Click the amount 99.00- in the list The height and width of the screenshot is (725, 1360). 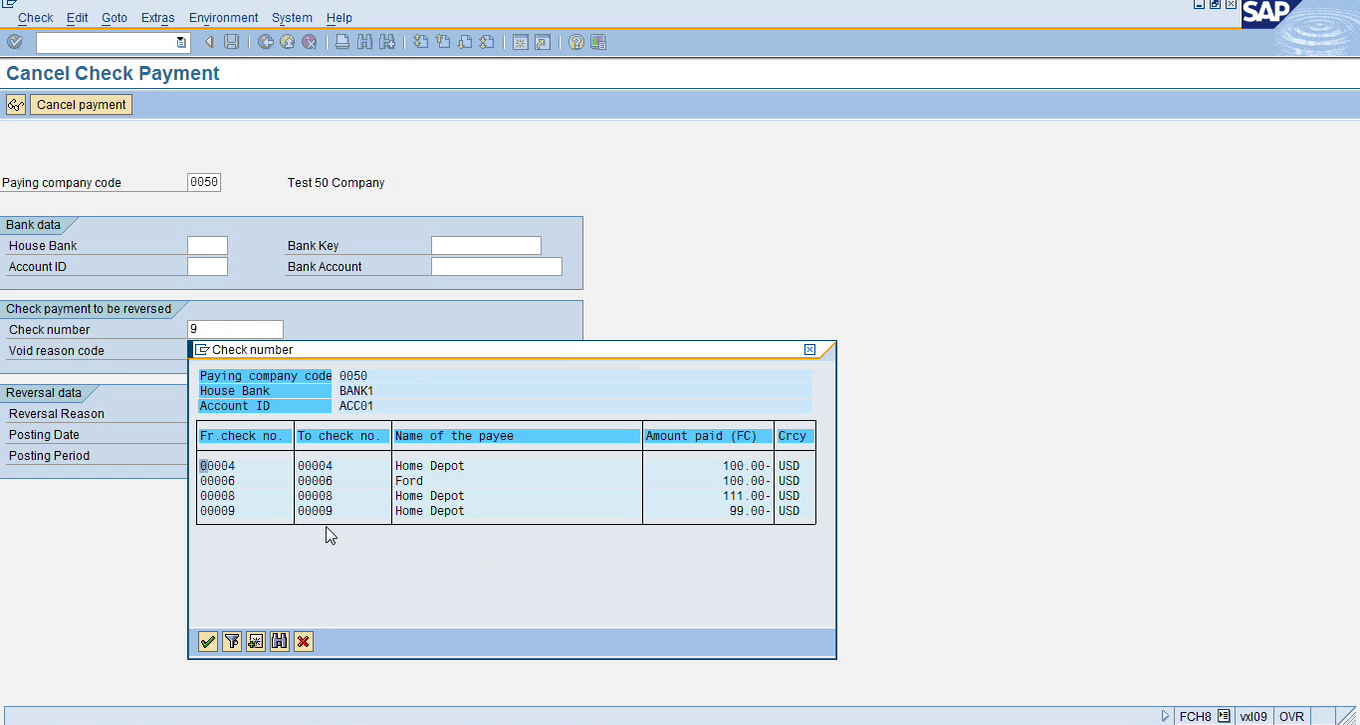pos(750,511)
